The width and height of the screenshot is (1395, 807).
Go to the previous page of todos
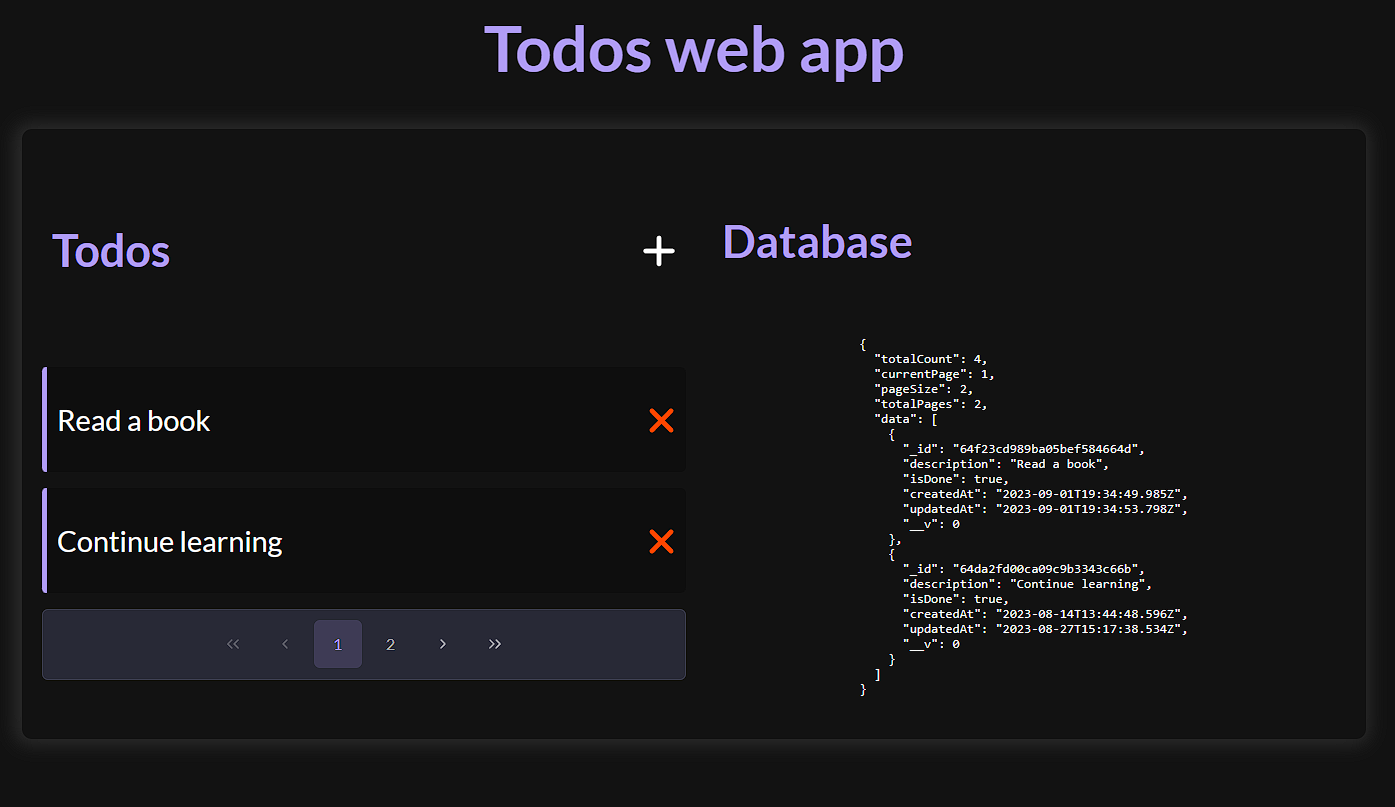pyautogui.click(x=285, y=644)
